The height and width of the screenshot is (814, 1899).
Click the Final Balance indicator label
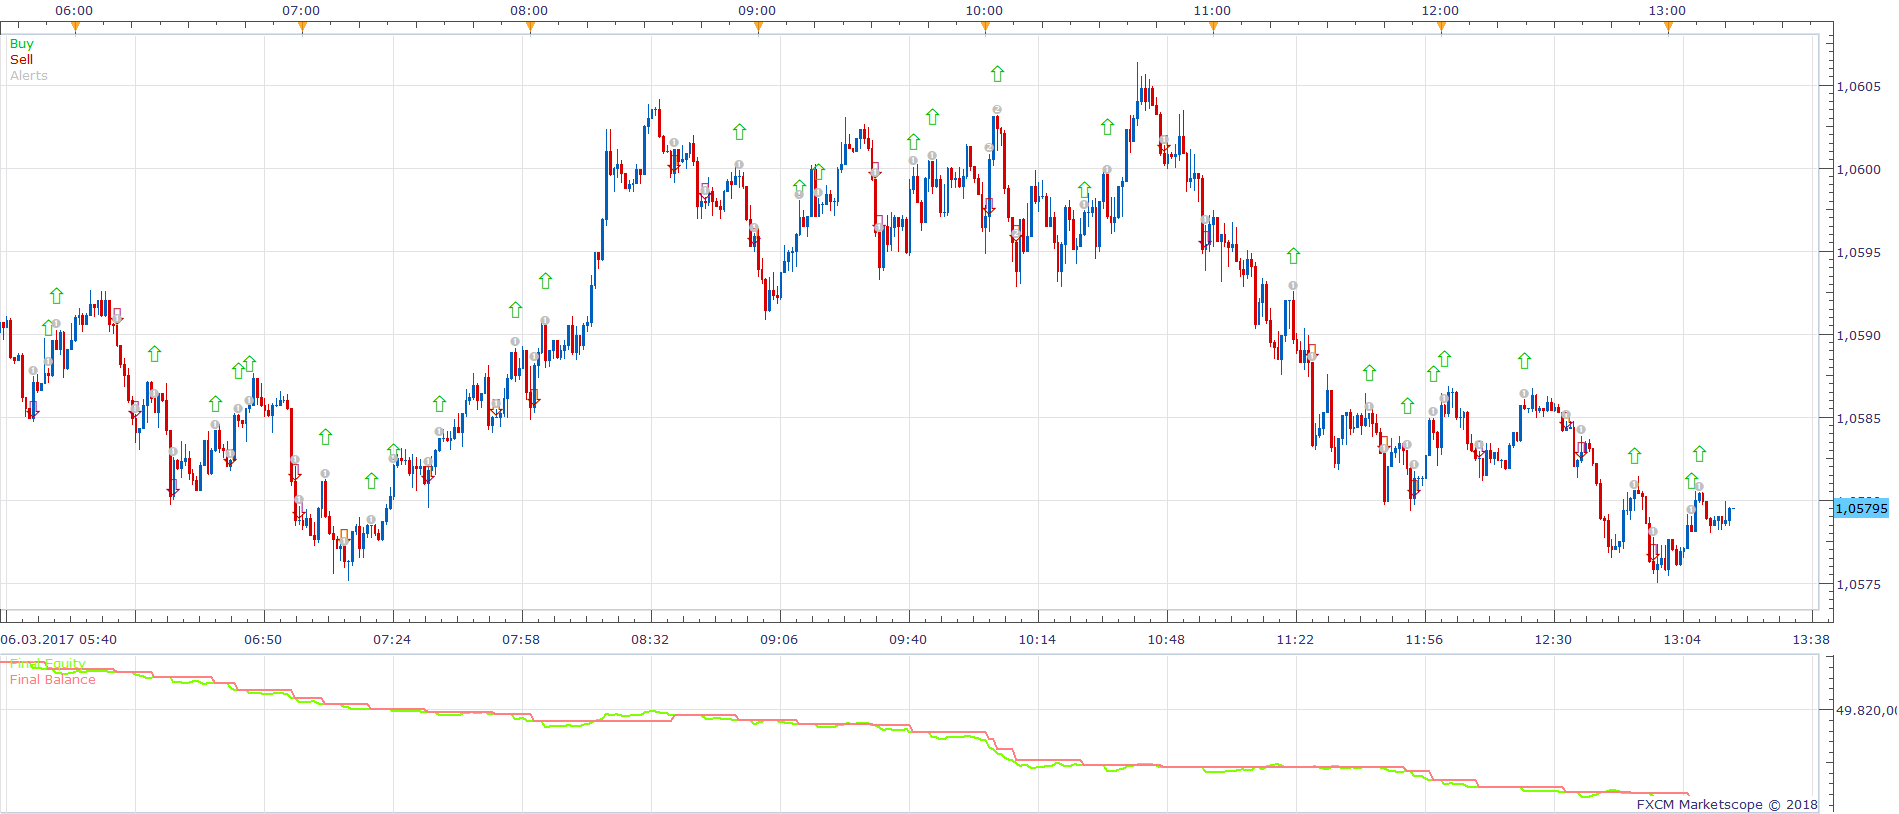click(x=53, y=680)
